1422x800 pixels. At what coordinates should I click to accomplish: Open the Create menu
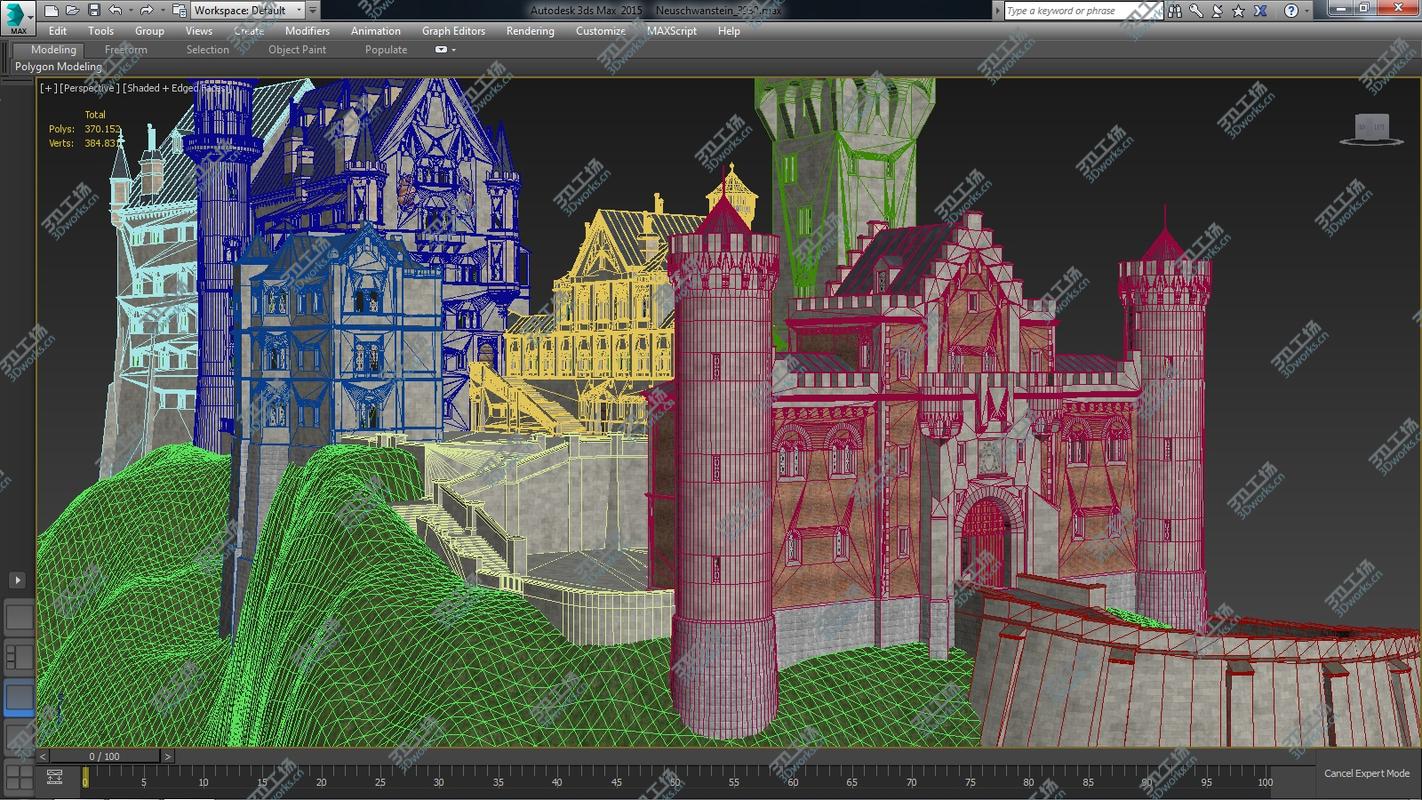249,31
